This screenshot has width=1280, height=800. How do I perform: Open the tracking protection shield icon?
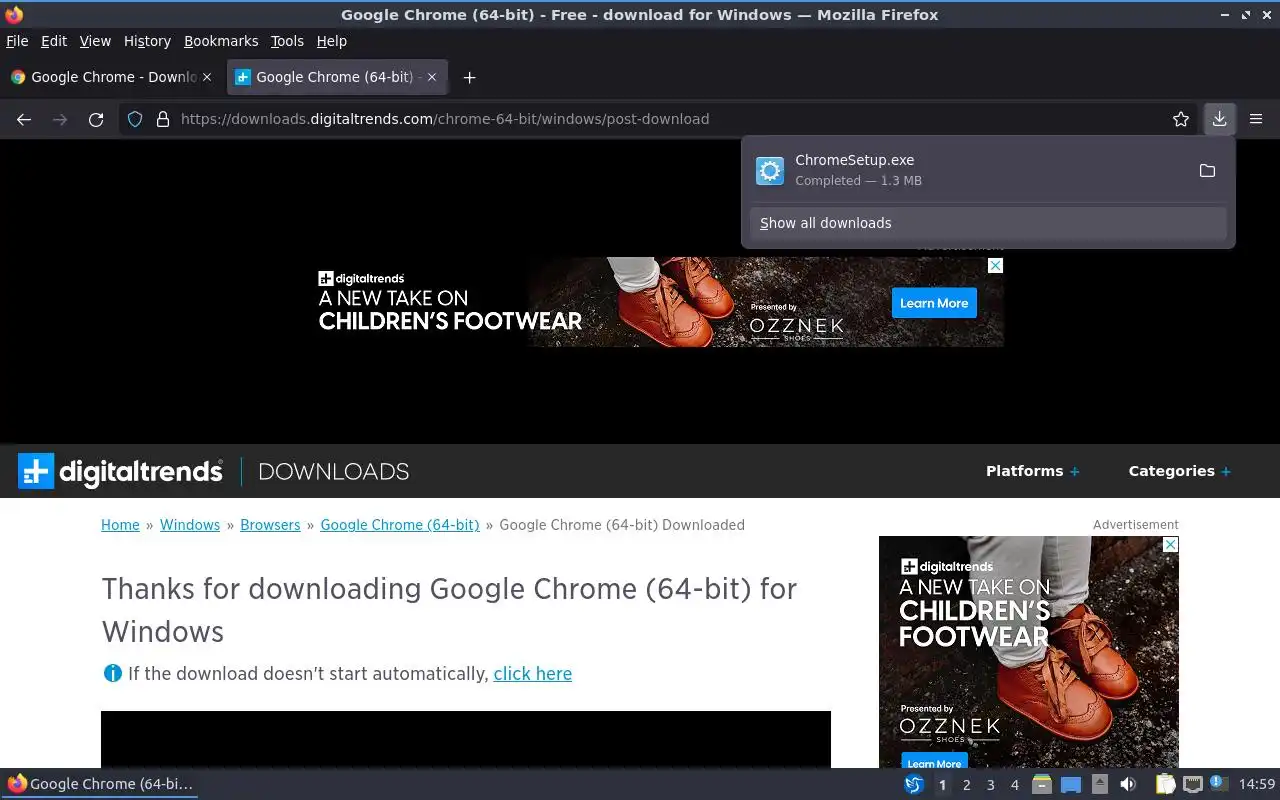(136, 119)
